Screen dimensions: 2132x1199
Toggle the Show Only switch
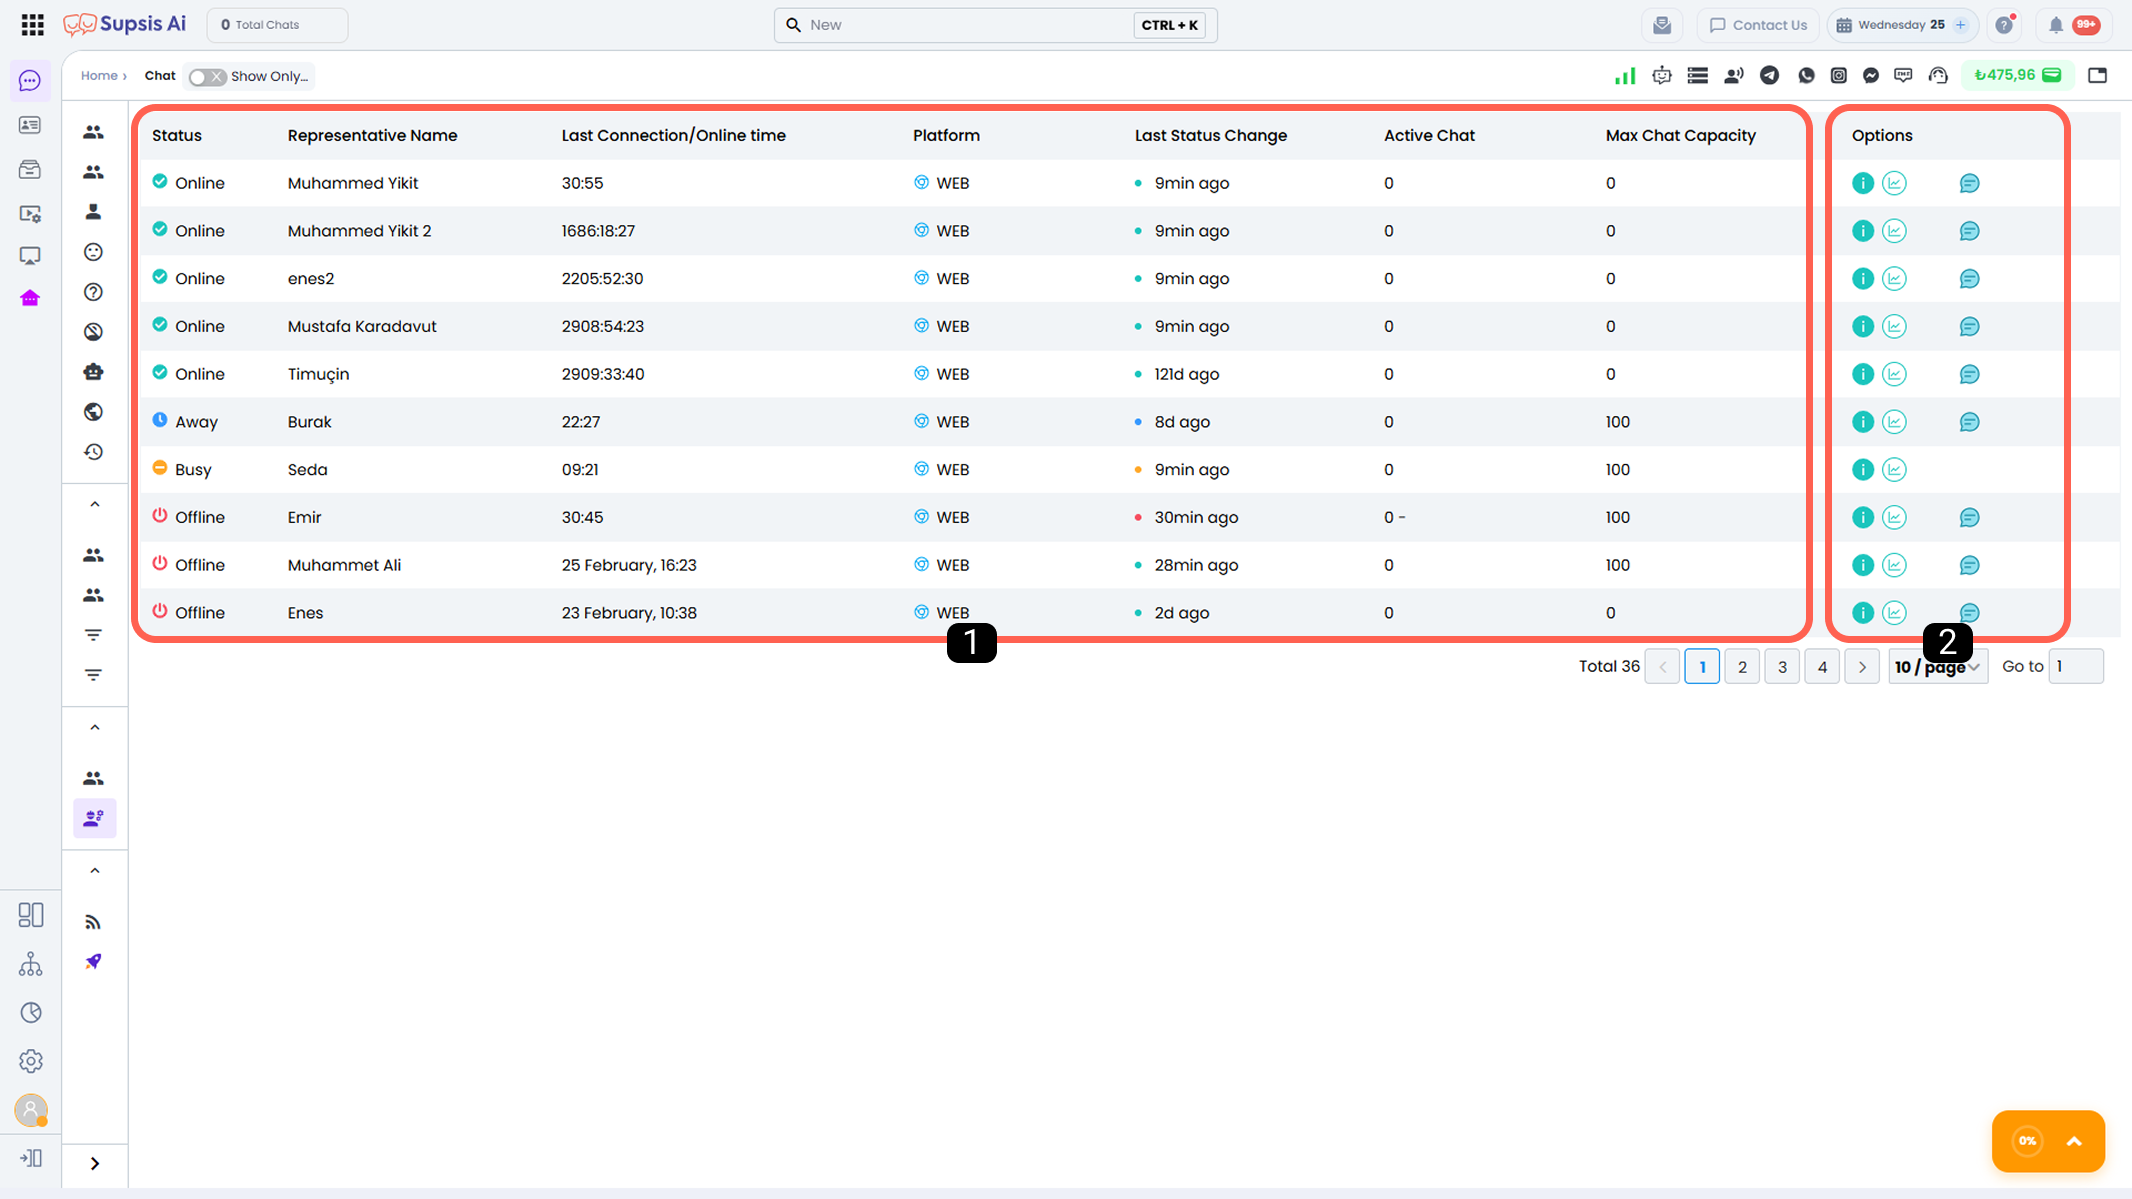pyautogui.click(x=207, y=77)
